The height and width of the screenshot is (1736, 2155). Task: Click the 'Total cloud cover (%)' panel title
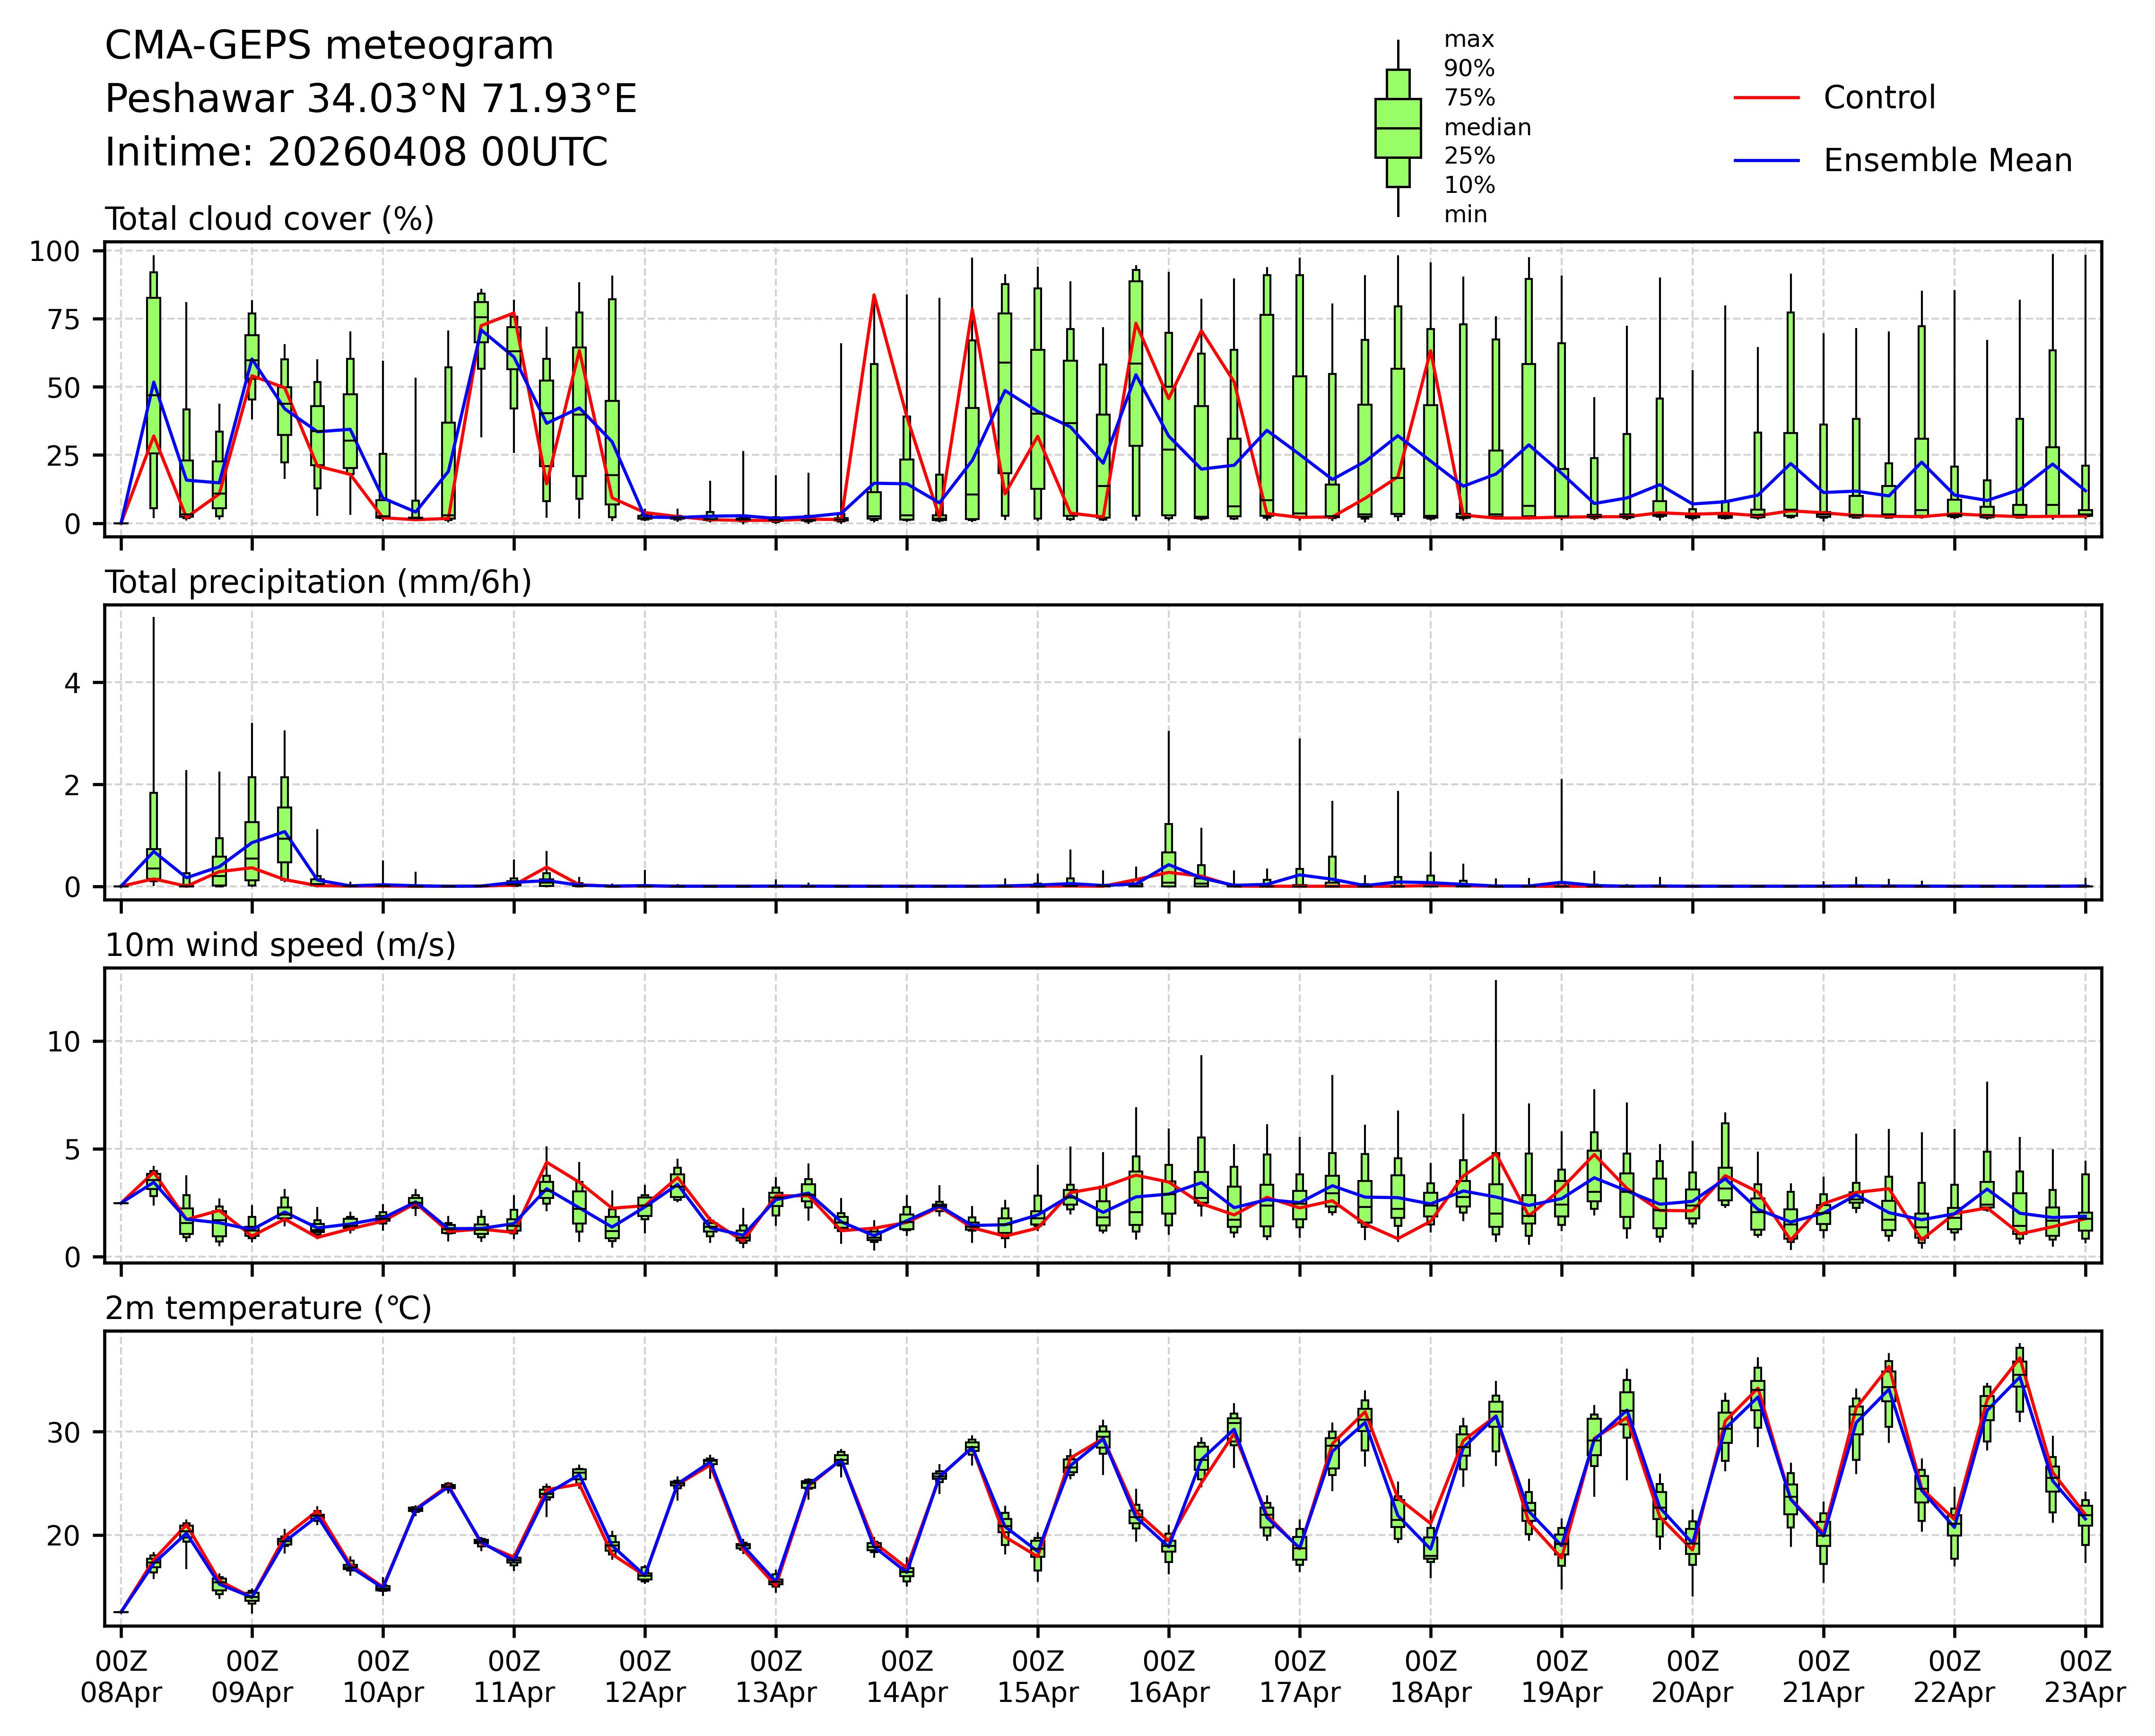tap(269, 219)
